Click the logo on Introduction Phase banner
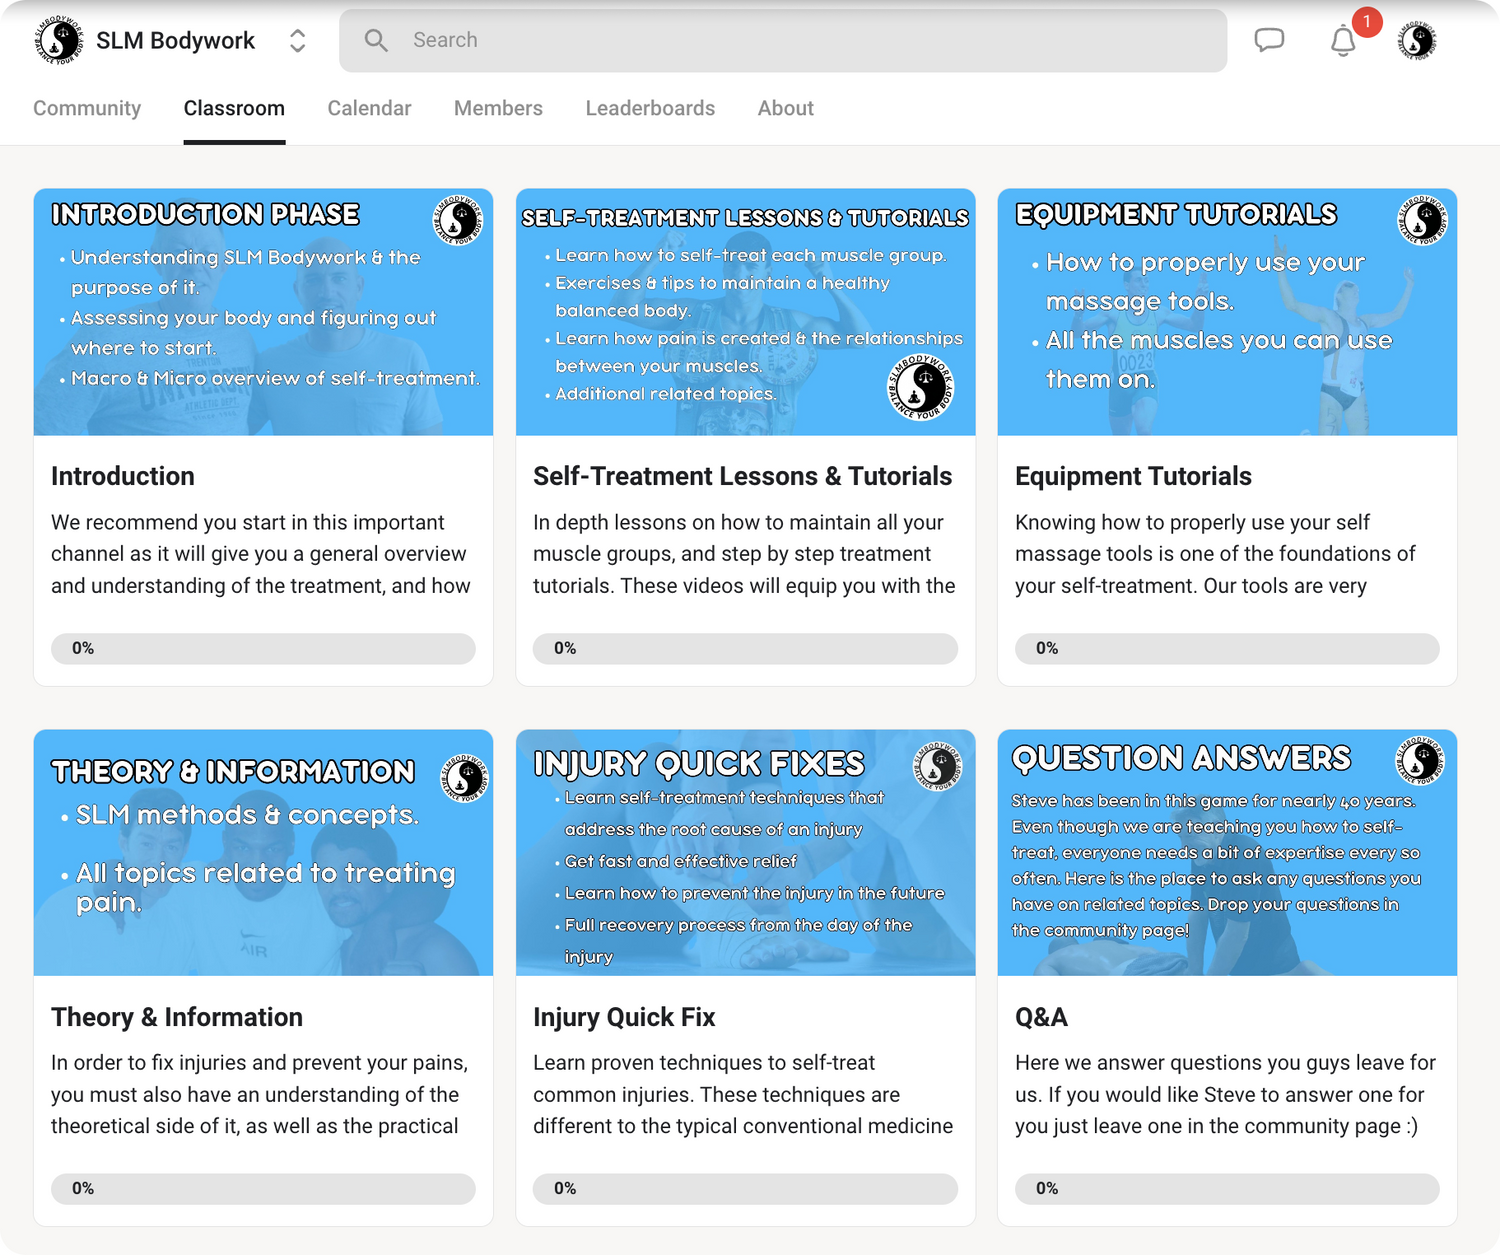The width and height of the screenshot is (1500, 1255). pos(458,220)
